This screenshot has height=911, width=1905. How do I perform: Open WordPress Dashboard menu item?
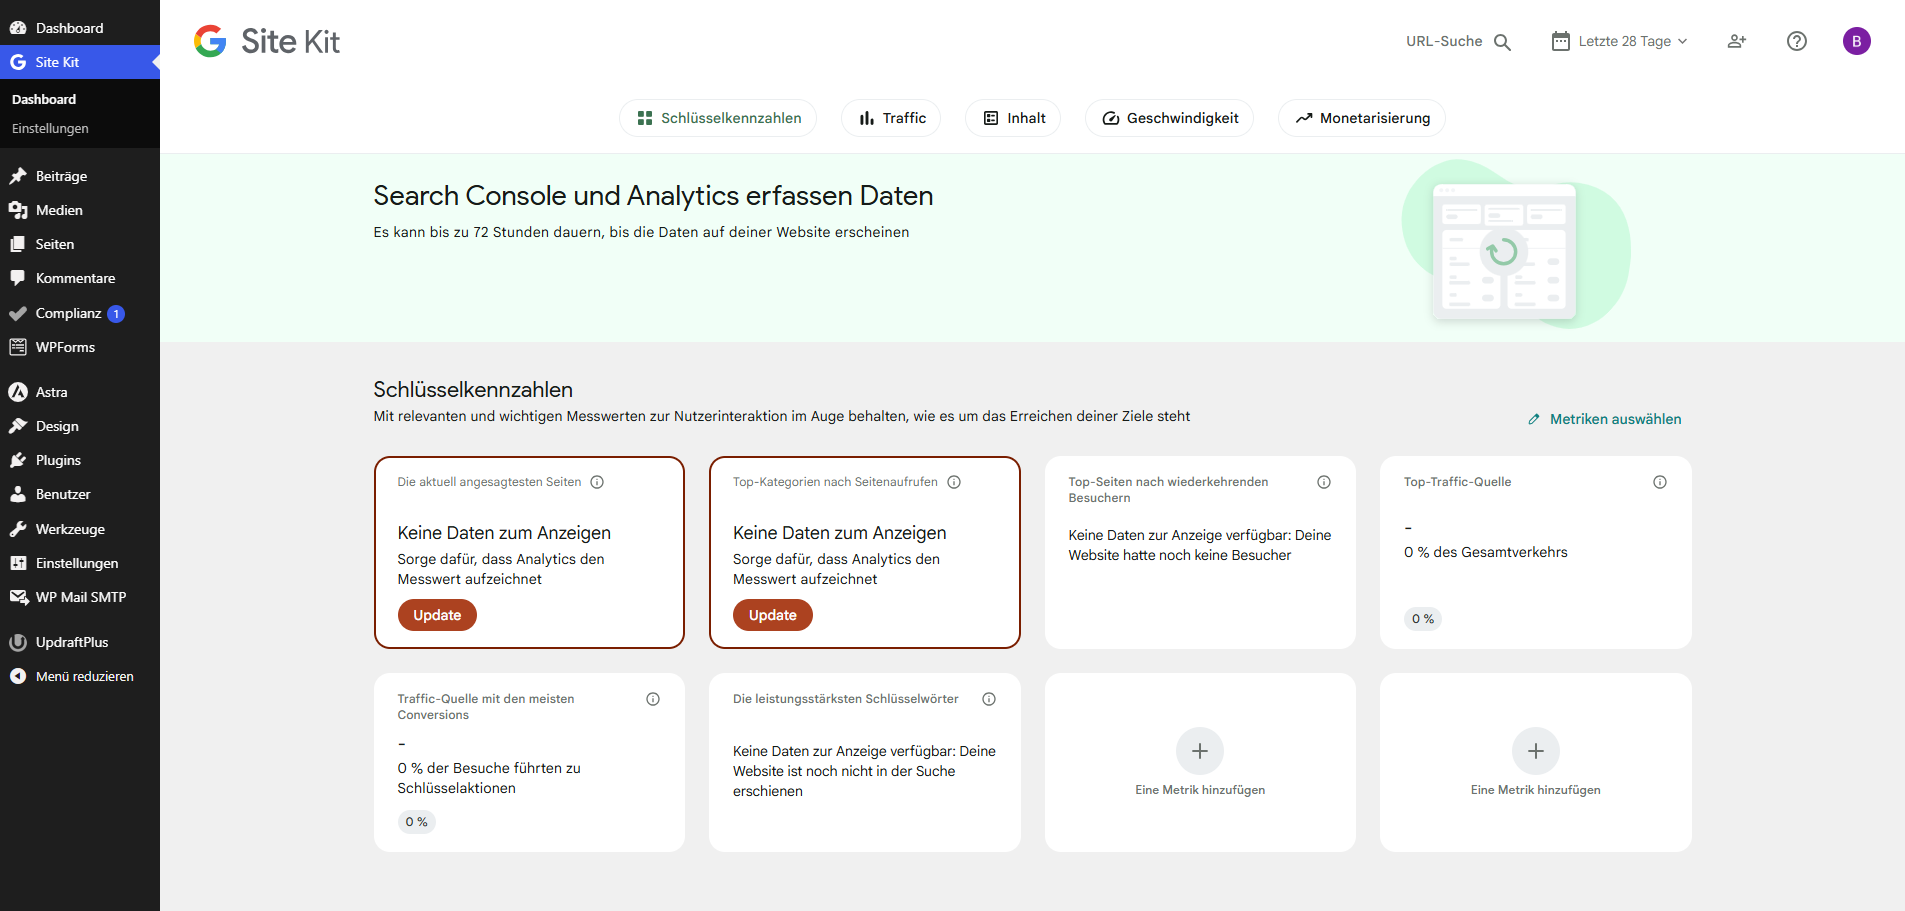pos(80,28)
